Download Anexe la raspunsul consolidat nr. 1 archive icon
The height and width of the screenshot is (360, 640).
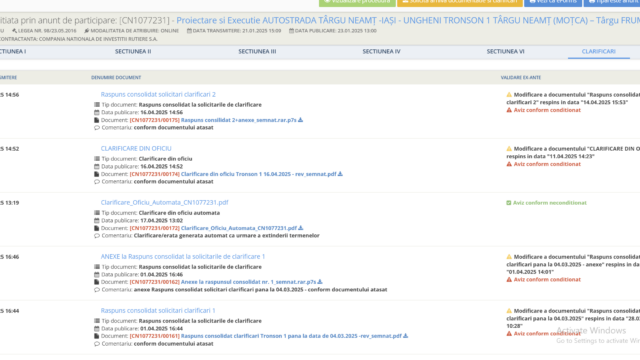320,282
